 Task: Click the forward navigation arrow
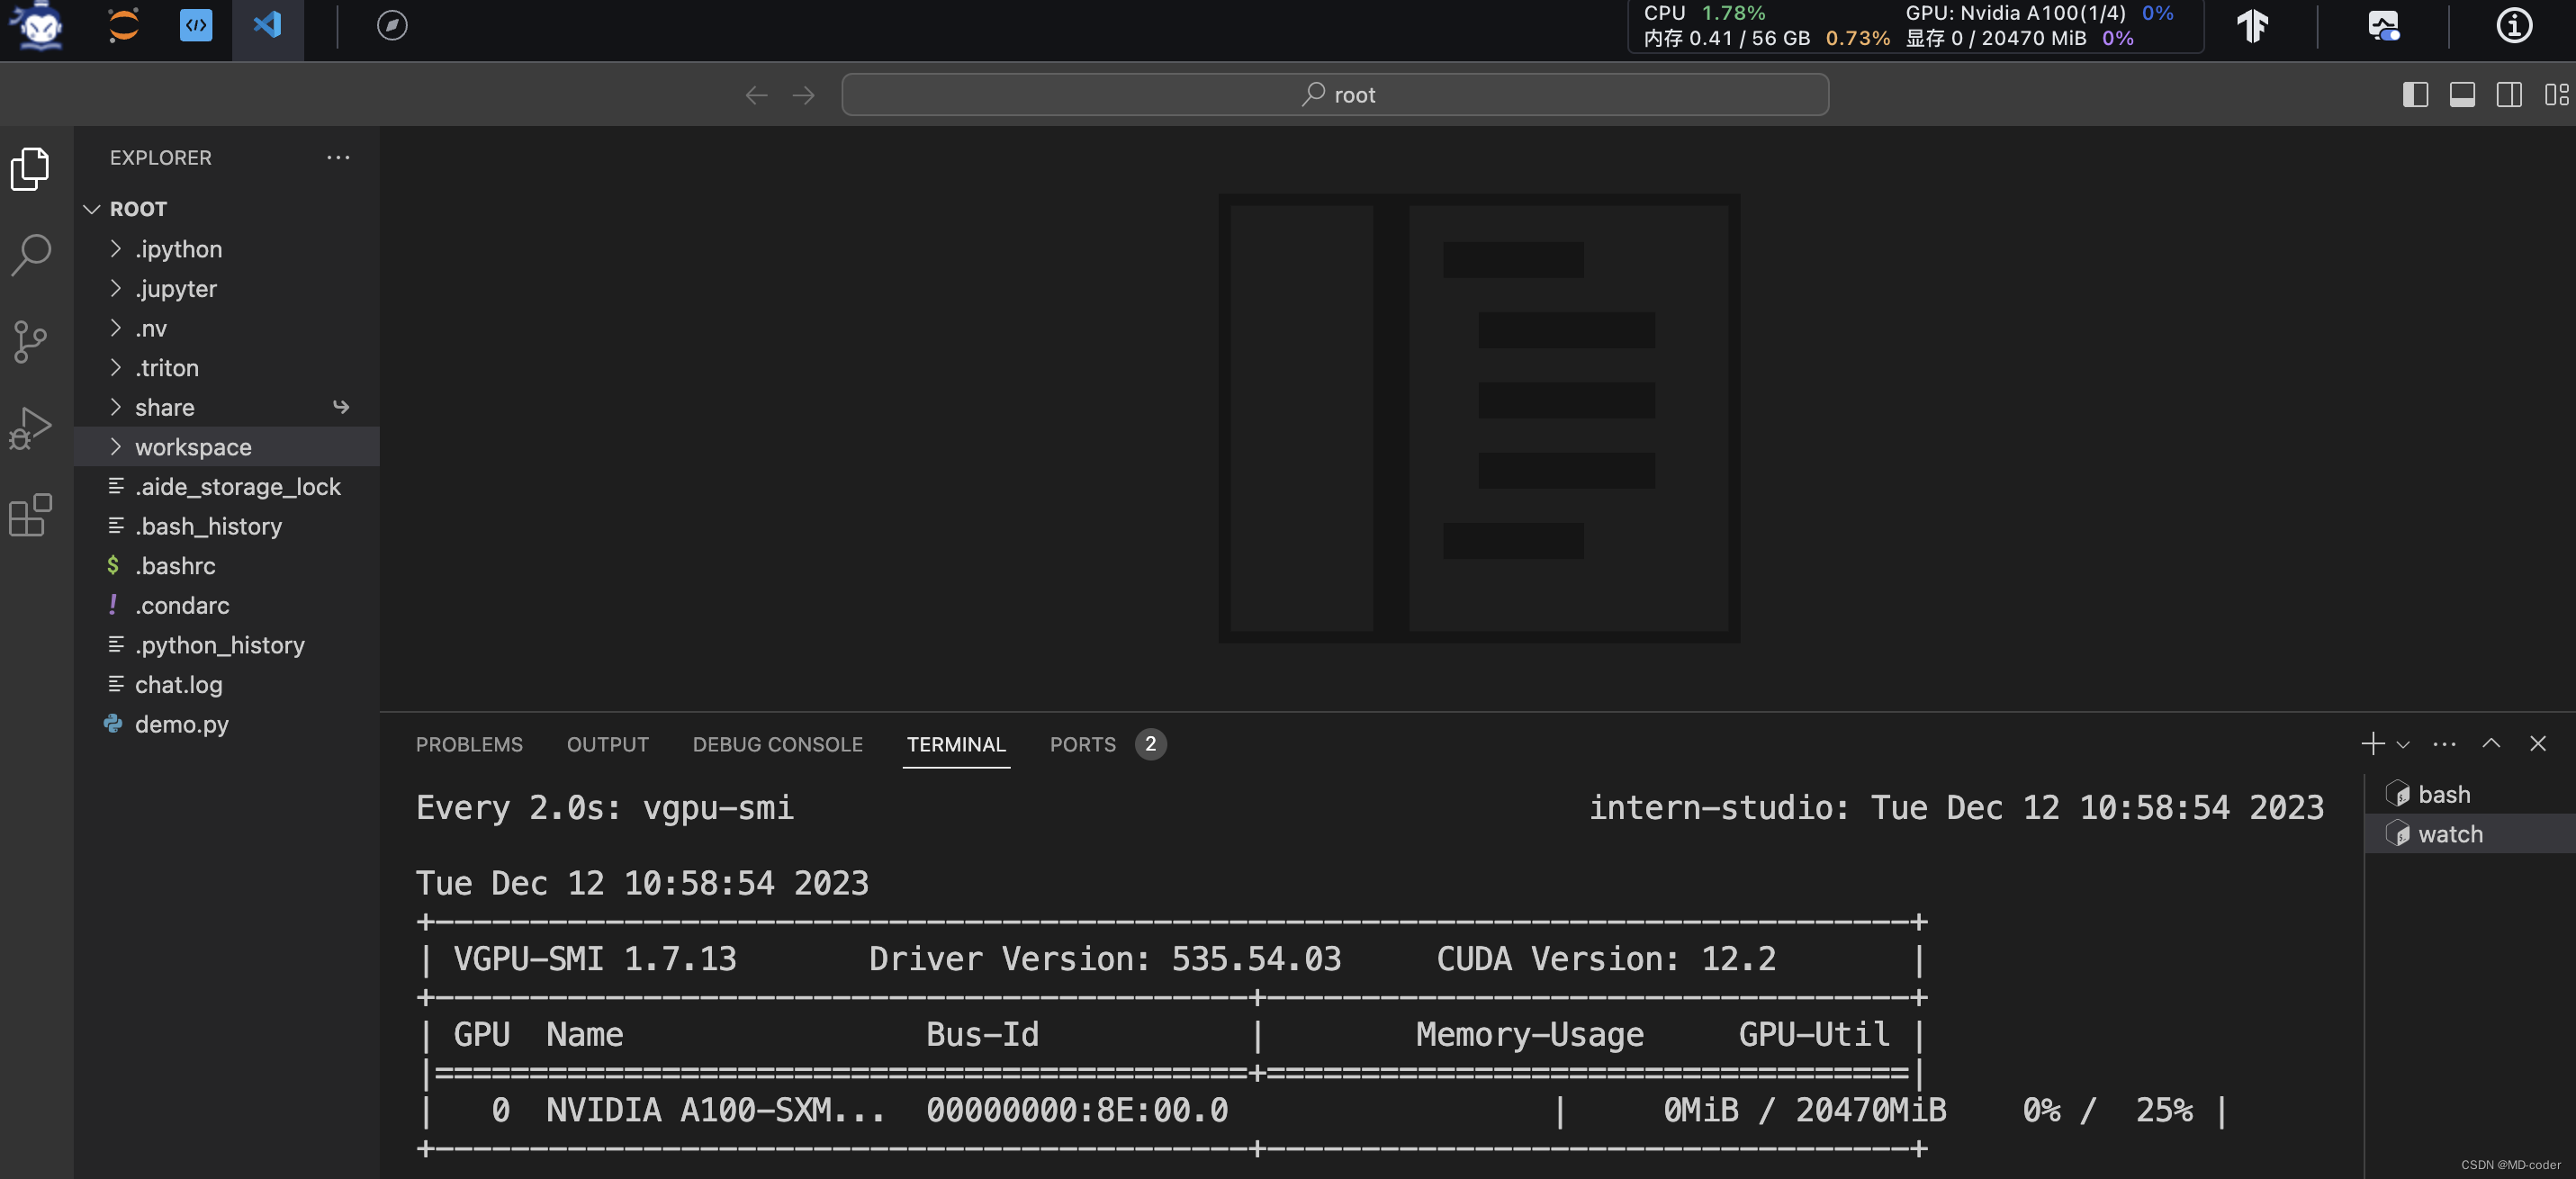click(804, 94)
